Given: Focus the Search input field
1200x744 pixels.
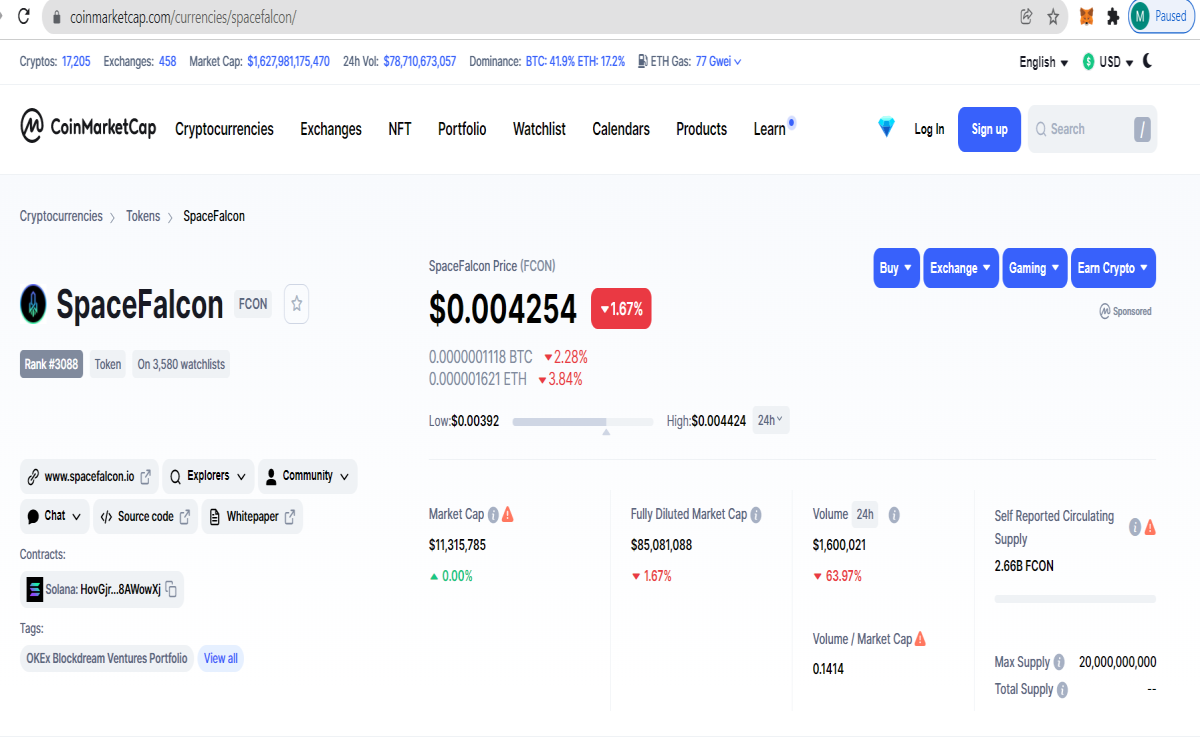Looking at the screenshot, I should [1092, 129].
